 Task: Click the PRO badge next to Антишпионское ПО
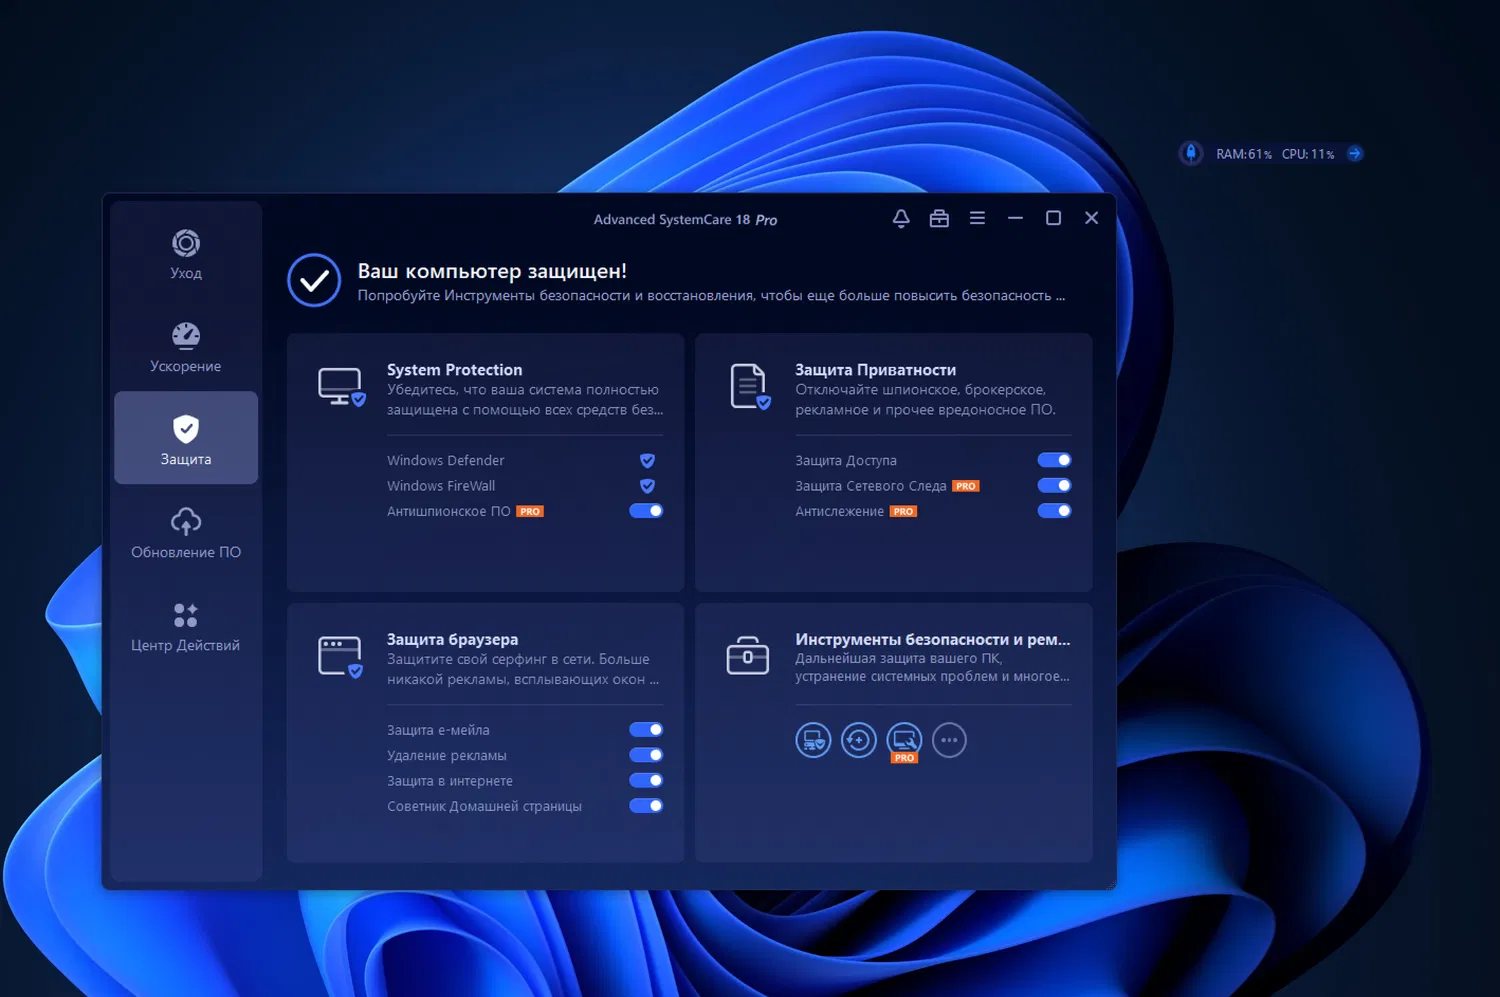point(530,511)
